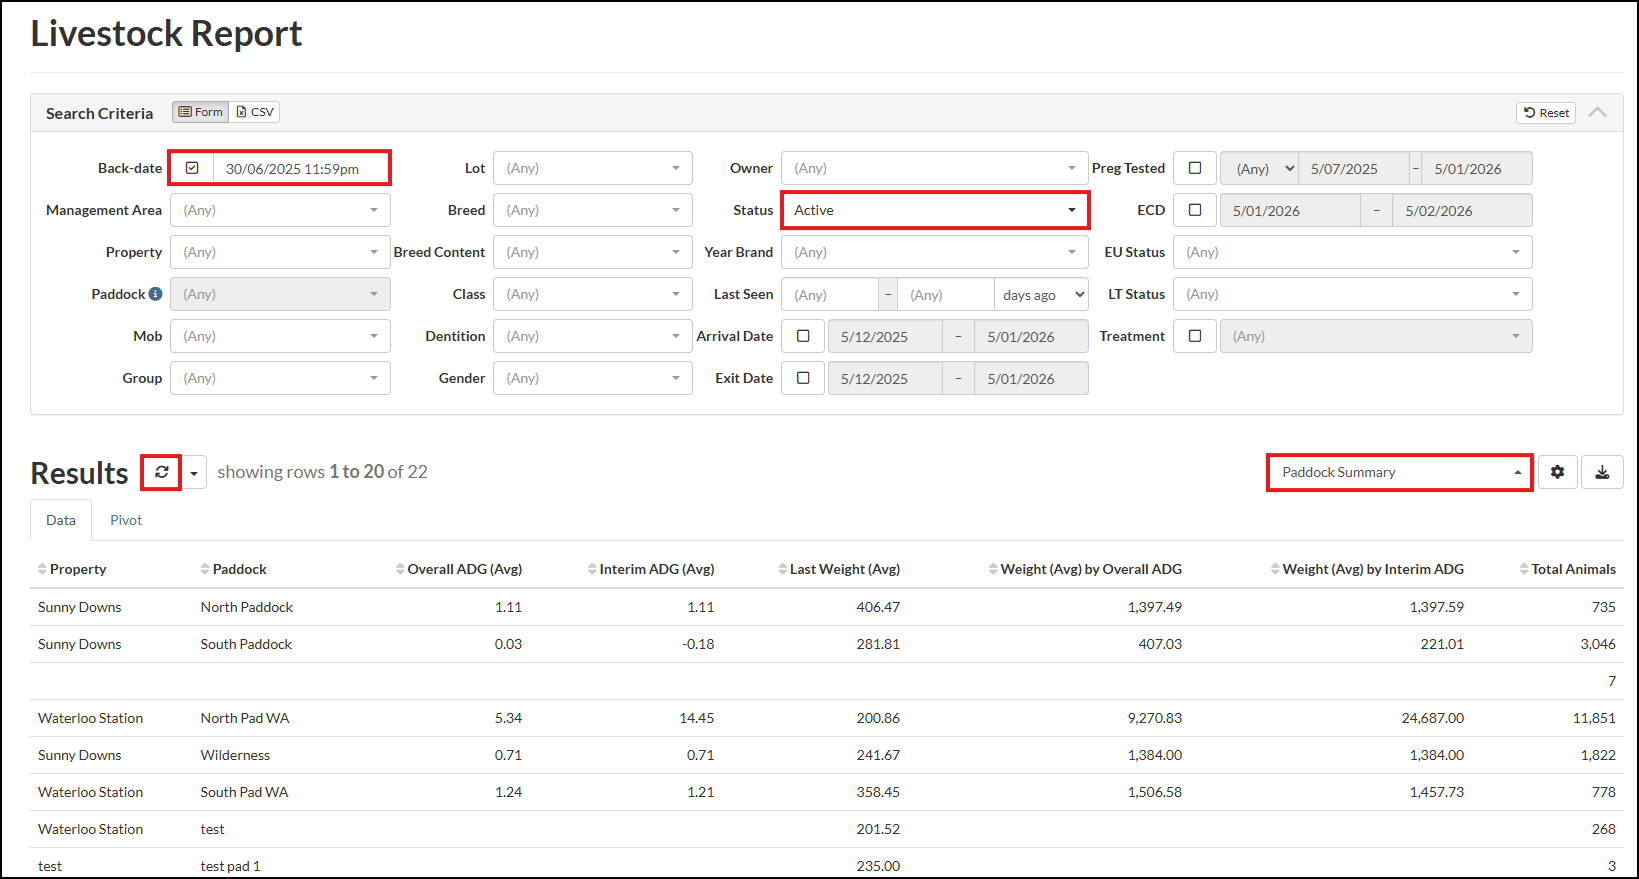Open the Status dropdown showing Active
This screenshot has width=1639, height=879.
pyautogui.click(x=934, y=210)
